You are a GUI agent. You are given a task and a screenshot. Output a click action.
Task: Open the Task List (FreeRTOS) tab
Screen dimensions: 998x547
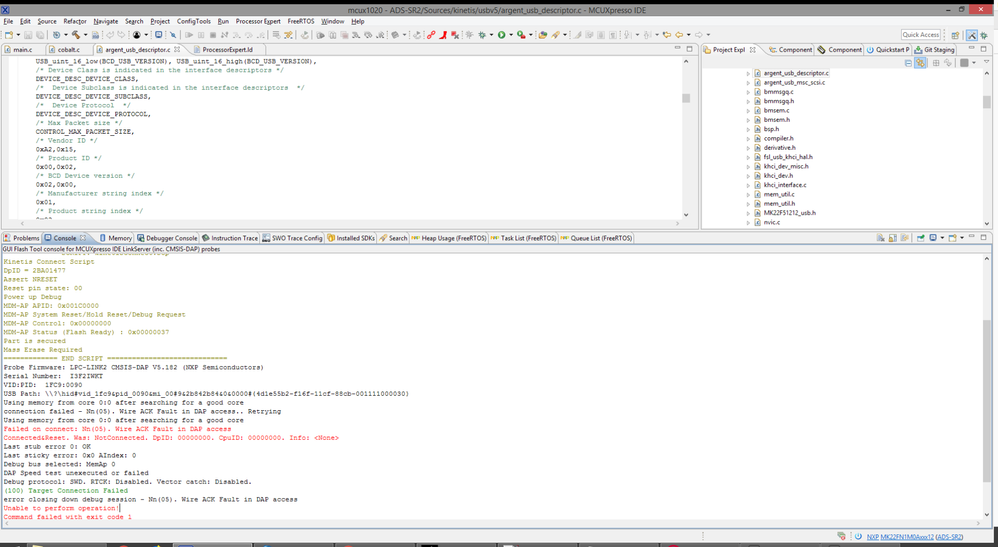pos(523,238)
